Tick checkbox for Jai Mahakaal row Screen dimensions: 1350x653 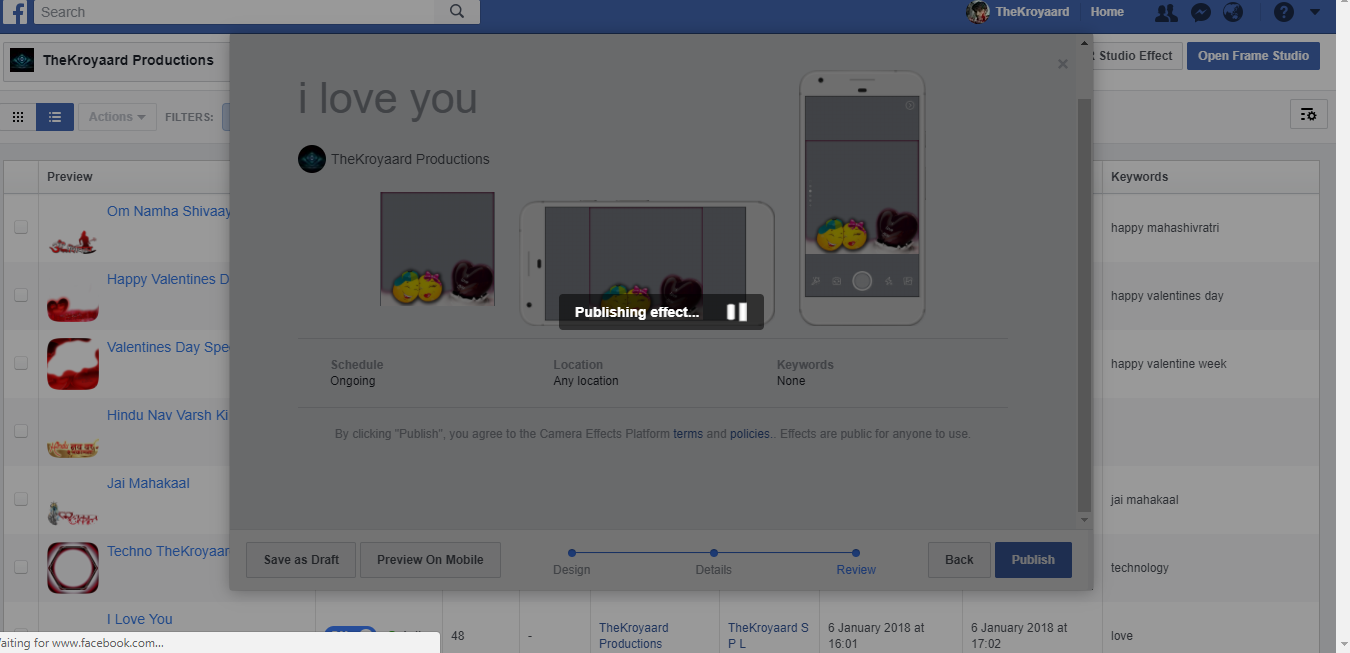coord(21,499)
